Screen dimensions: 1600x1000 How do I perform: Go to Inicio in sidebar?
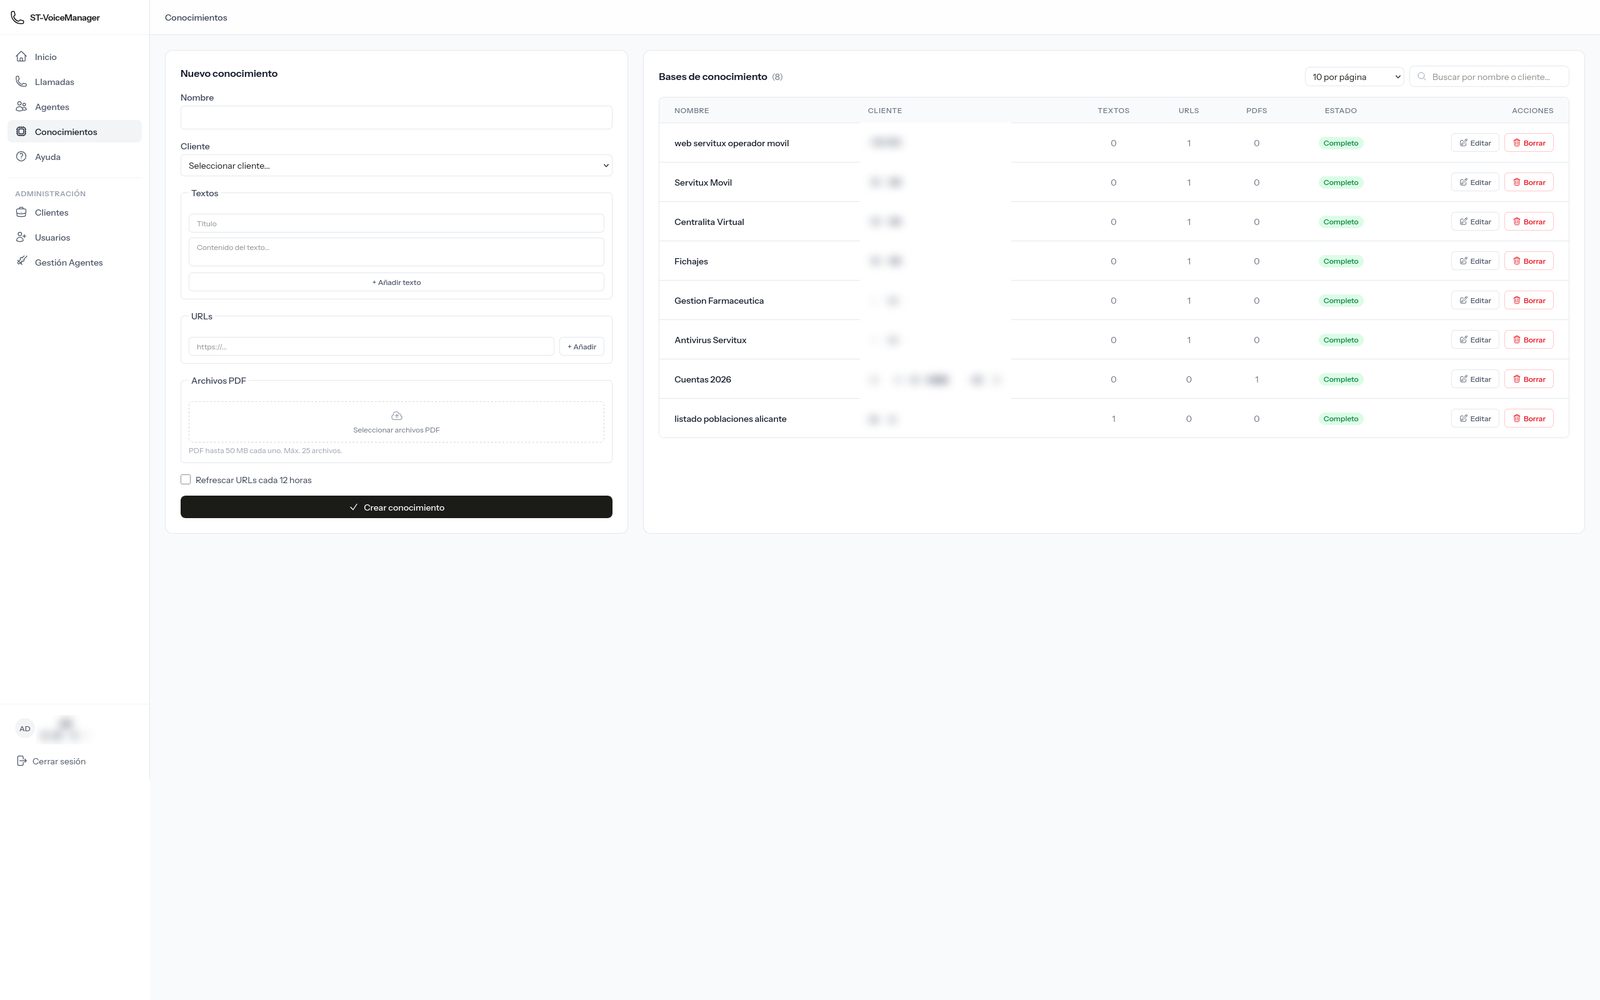point(74,57)
